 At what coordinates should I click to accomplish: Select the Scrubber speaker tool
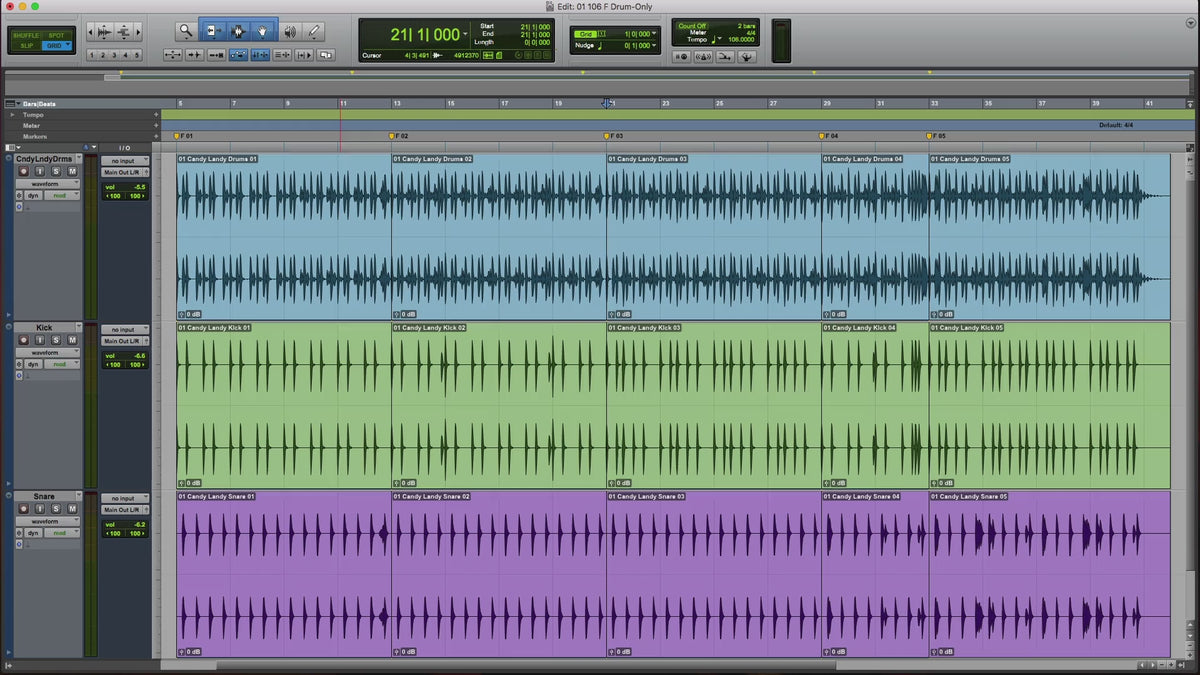point(290,31)
